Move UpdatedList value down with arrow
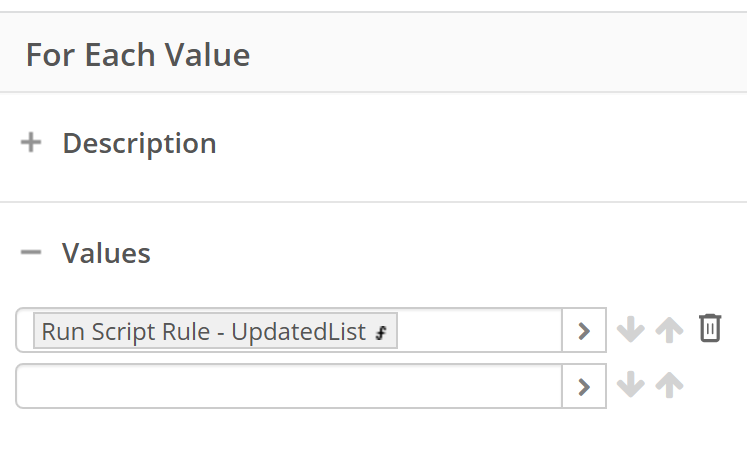This screenshot has height=457, width=747. [631, 330]
